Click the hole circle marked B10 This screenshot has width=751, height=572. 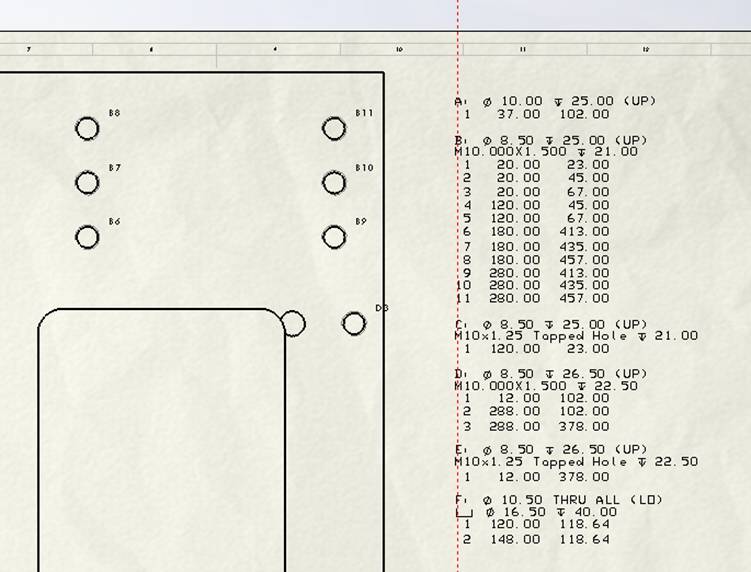334,182
